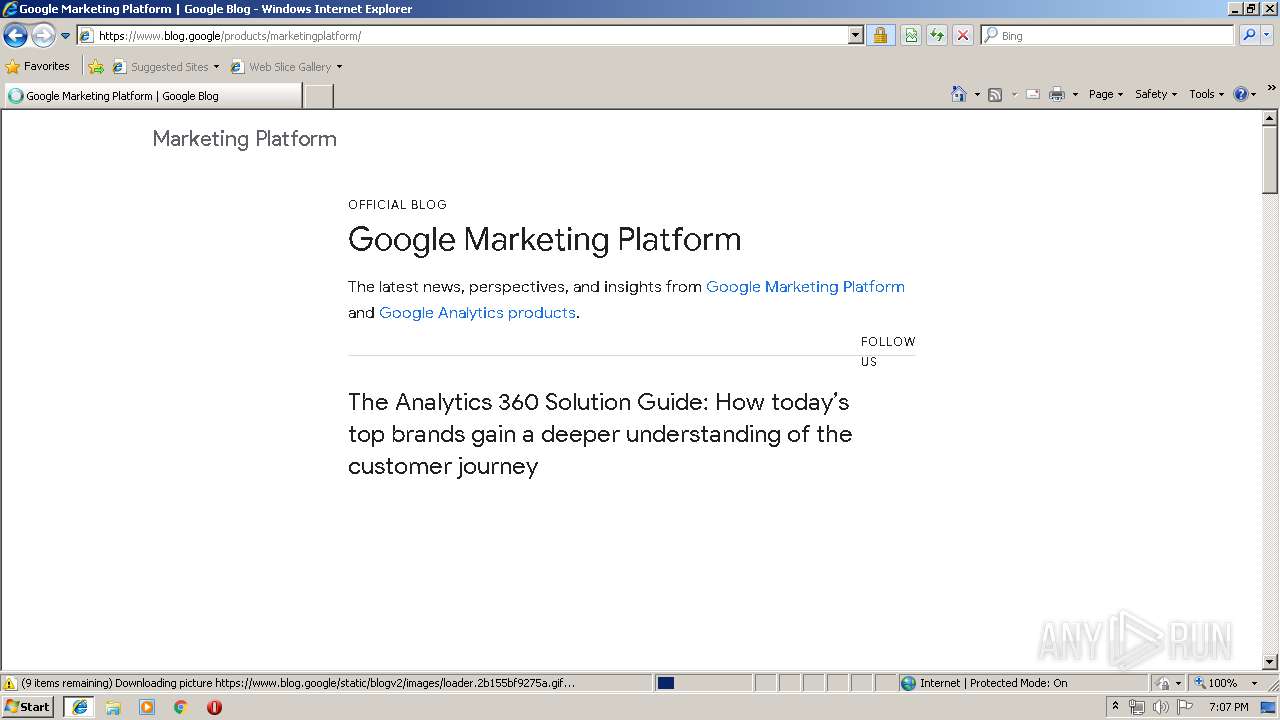Open a new blank tab
The width and height of the screenshot is (1280, 720).
318,96
